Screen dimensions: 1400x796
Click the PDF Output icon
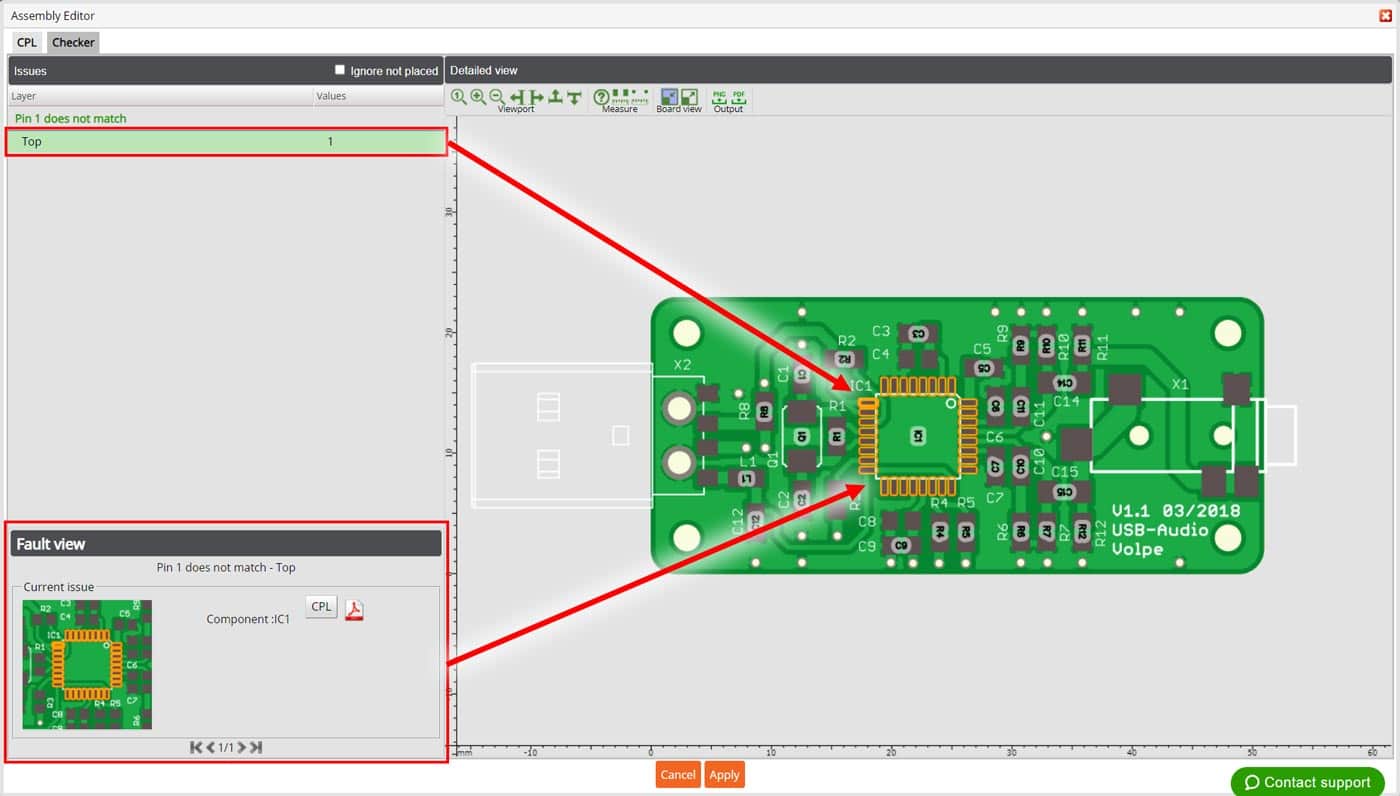click(738, 96)
